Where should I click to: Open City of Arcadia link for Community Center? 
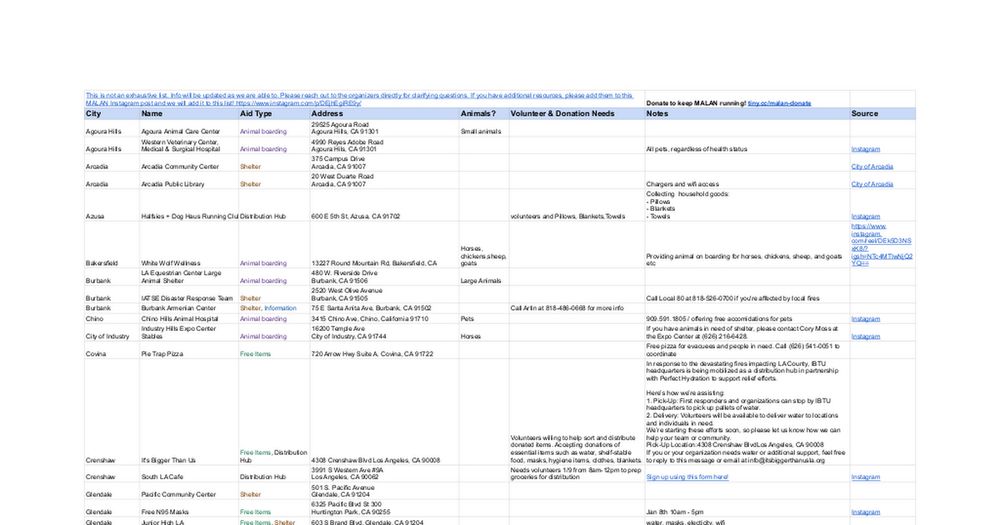[x=872, y=166]
